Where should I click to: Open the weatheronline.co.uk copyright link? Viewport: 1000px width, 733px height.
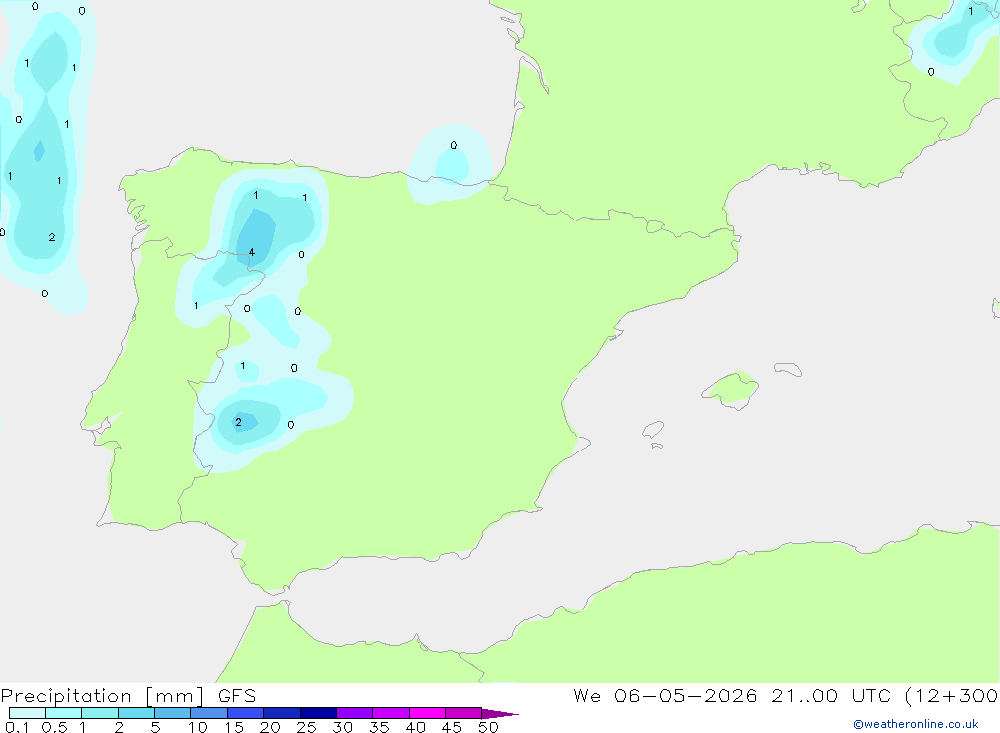pos(916,724)
